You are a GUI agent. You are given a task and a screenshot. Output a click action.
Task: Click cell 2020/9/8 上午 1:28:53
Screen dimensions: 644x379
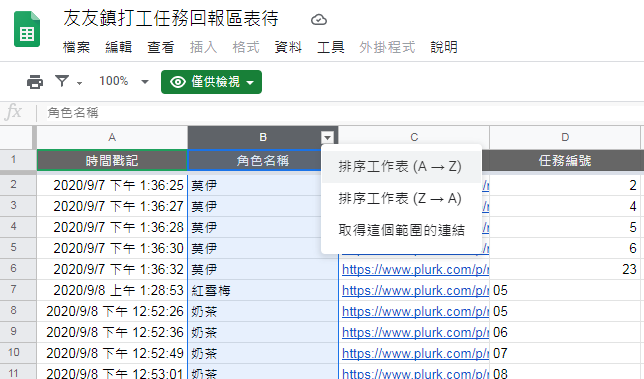click(112, 290)
